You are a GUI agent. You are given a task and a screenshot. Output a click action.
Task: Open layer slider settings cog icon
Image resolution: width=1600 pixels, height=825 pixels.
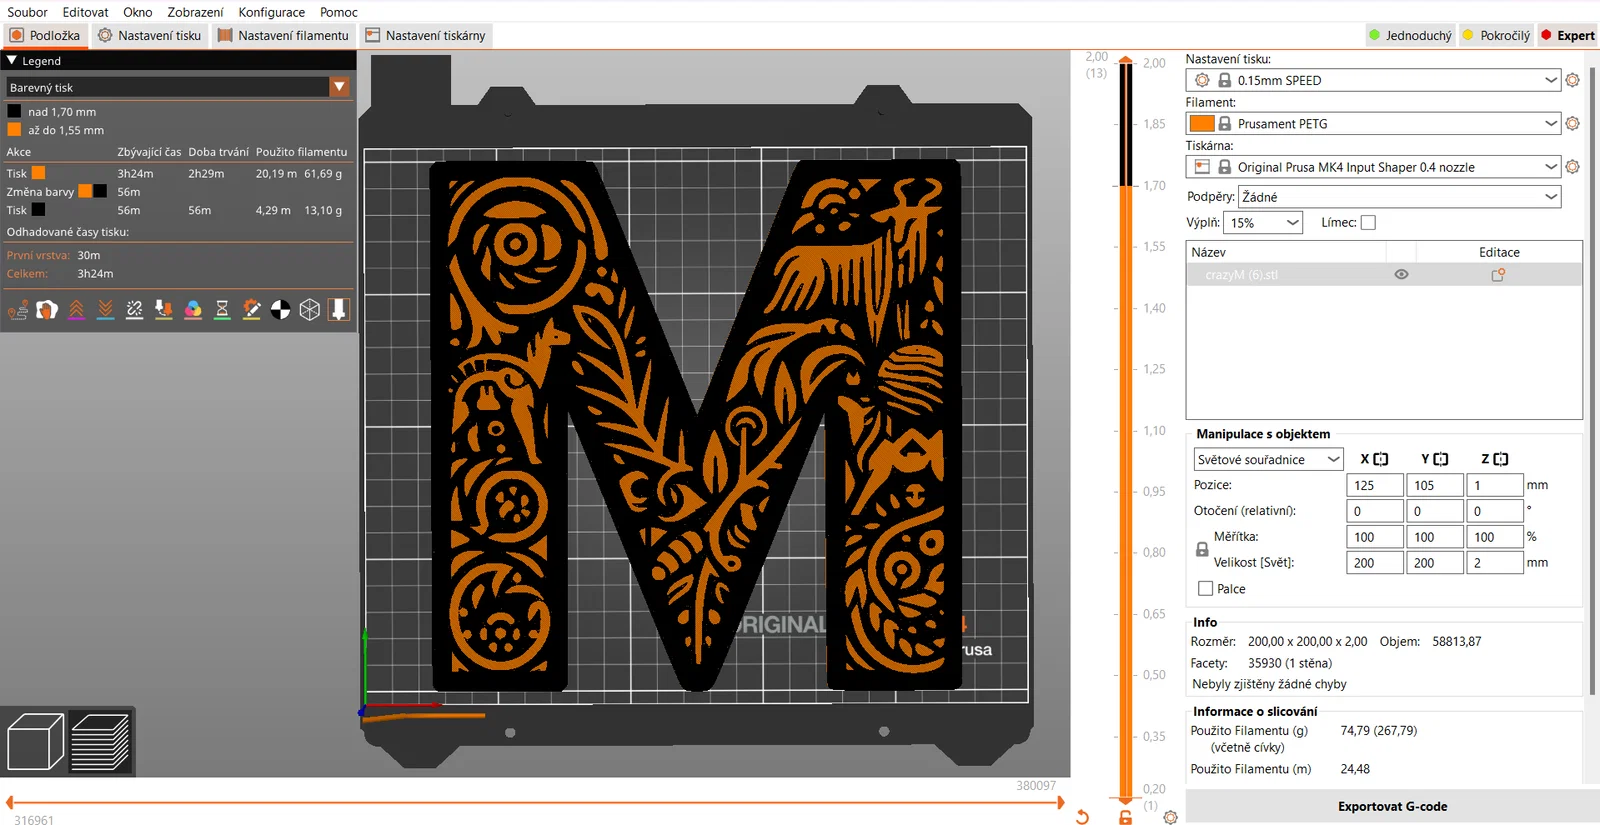[x=1170, y=817]
